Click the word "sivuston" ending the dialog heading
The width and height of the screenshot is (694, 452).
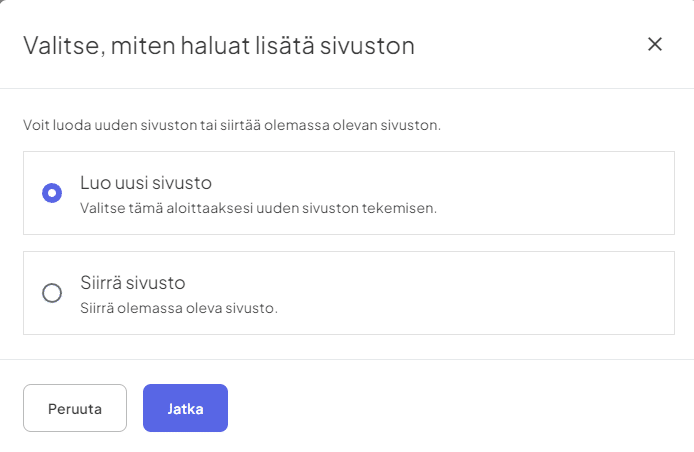(x=372, y=45)
